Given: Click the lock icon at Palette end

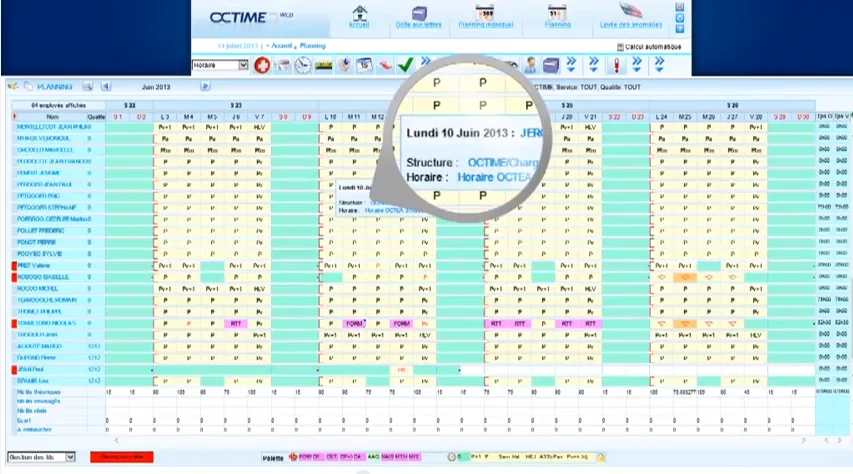Looking at the screenshot, I should [x=601, y=457].
